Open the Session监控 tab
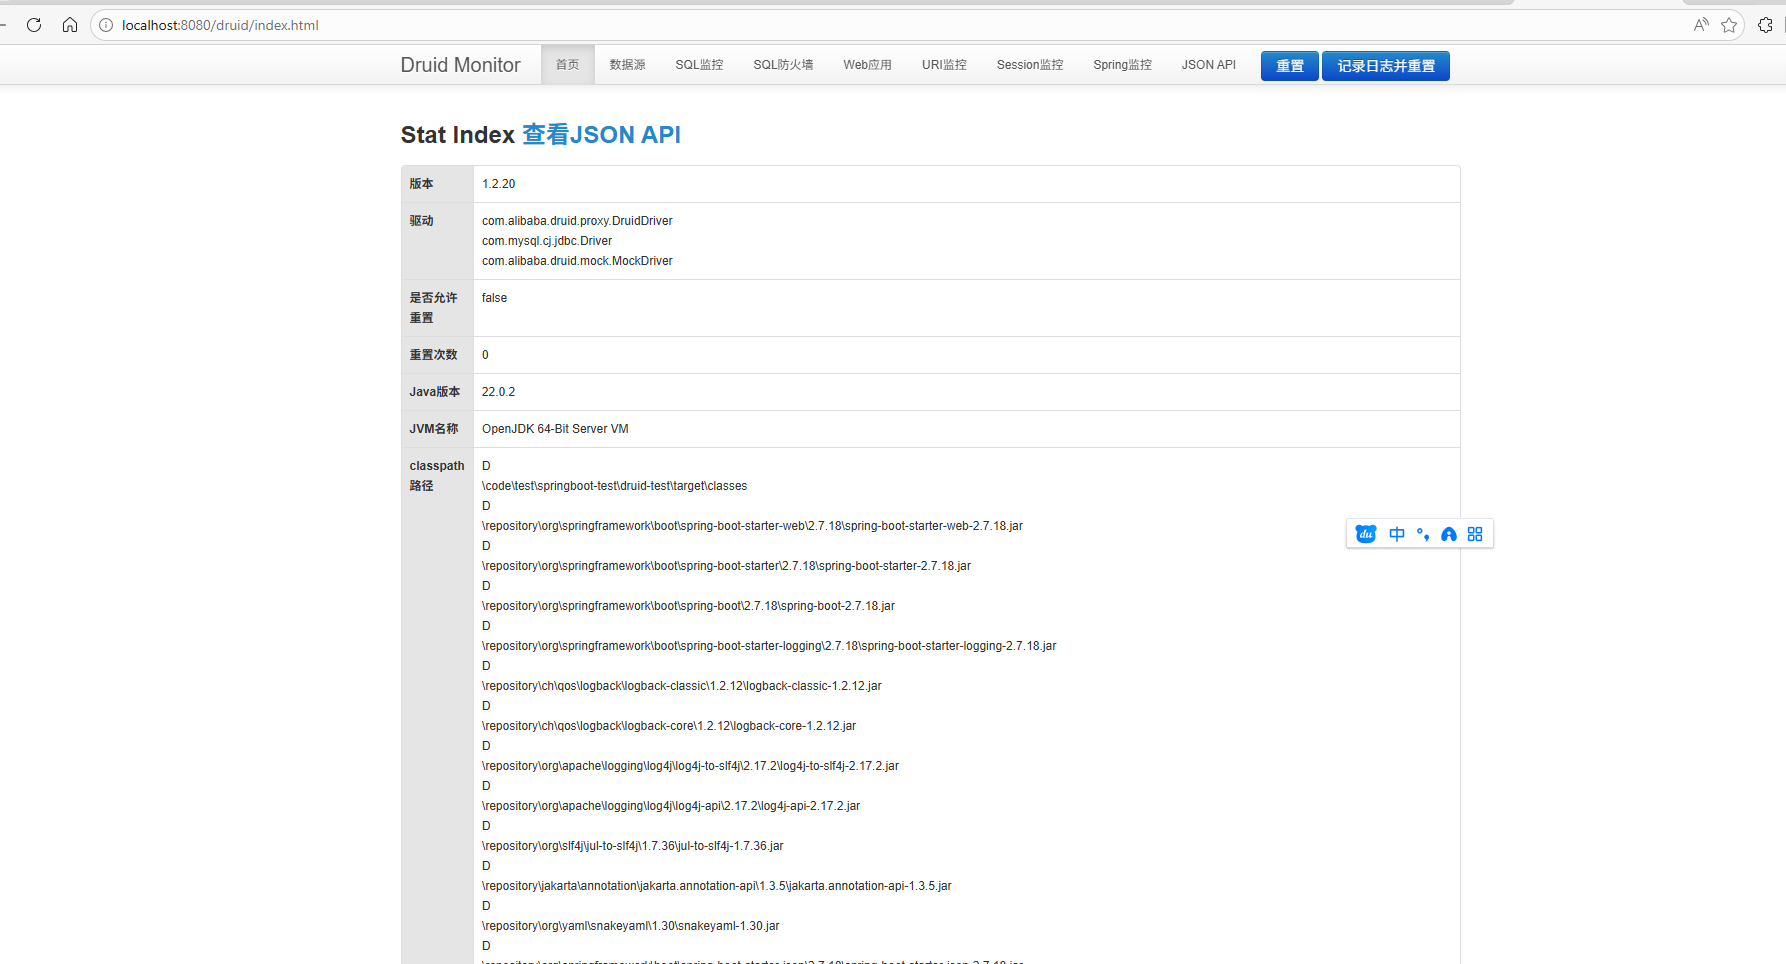The image size is (1786, 964). (1030, 65)
